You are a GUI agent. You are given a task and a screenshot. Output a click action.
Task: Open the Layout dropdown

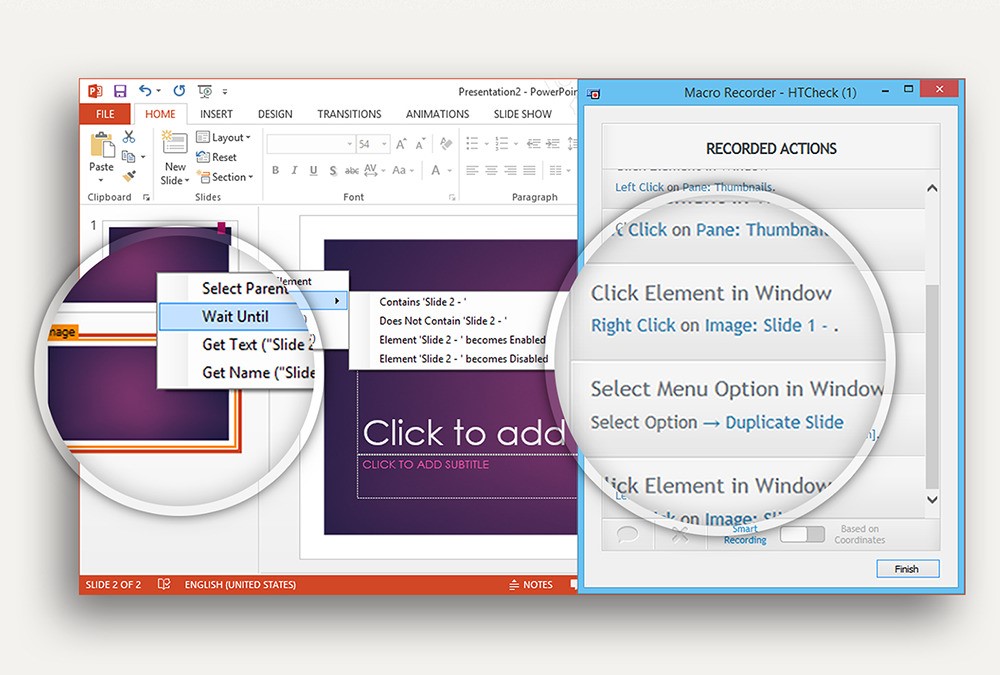(x=223, y=137)
